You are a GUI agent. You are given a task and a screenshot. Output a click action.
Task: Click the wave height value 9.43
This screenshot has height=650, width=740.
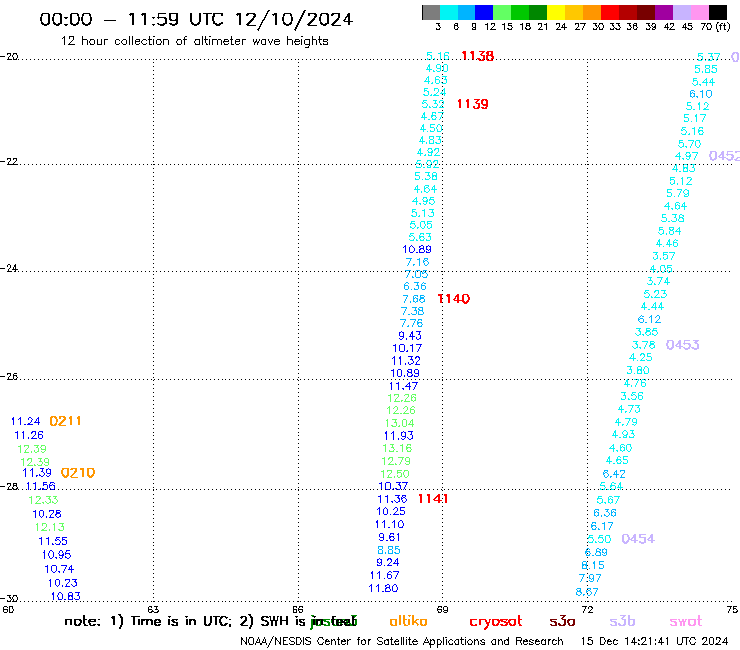[410, 336]
